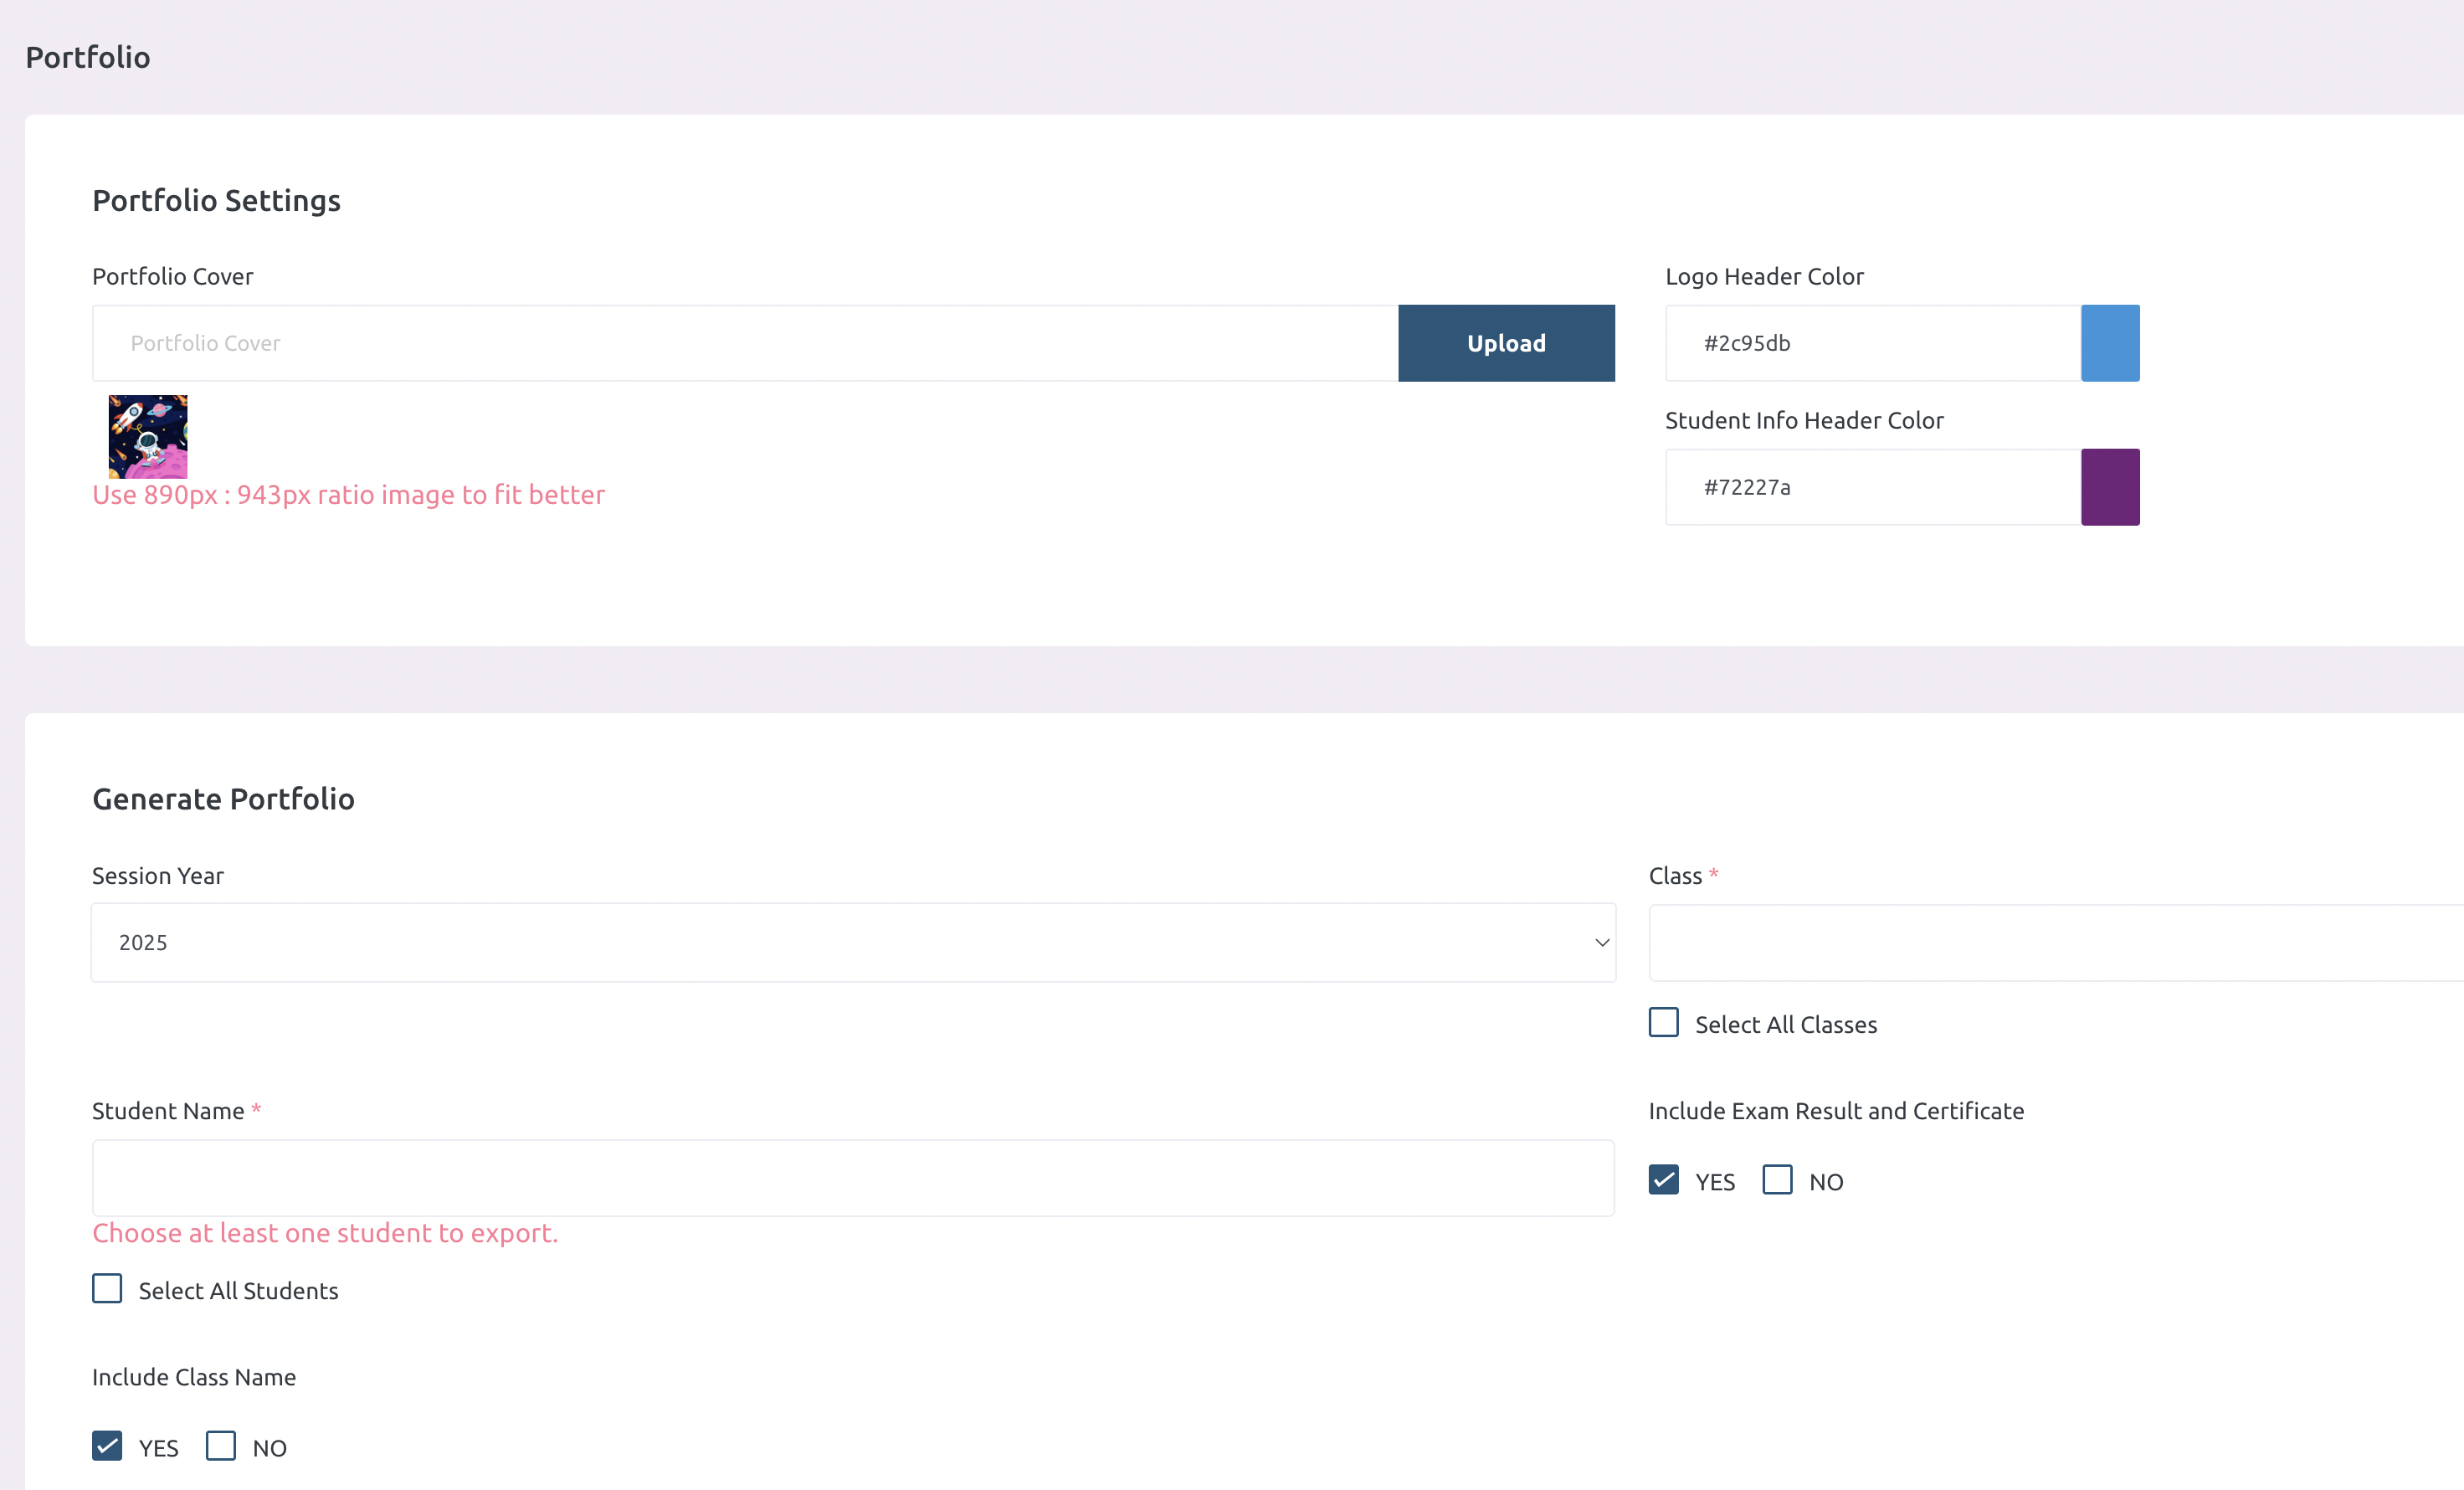This screenshot has height=1490, width=2464.
Task: Check Select All Students
Action: click(x=107, y=1288)
